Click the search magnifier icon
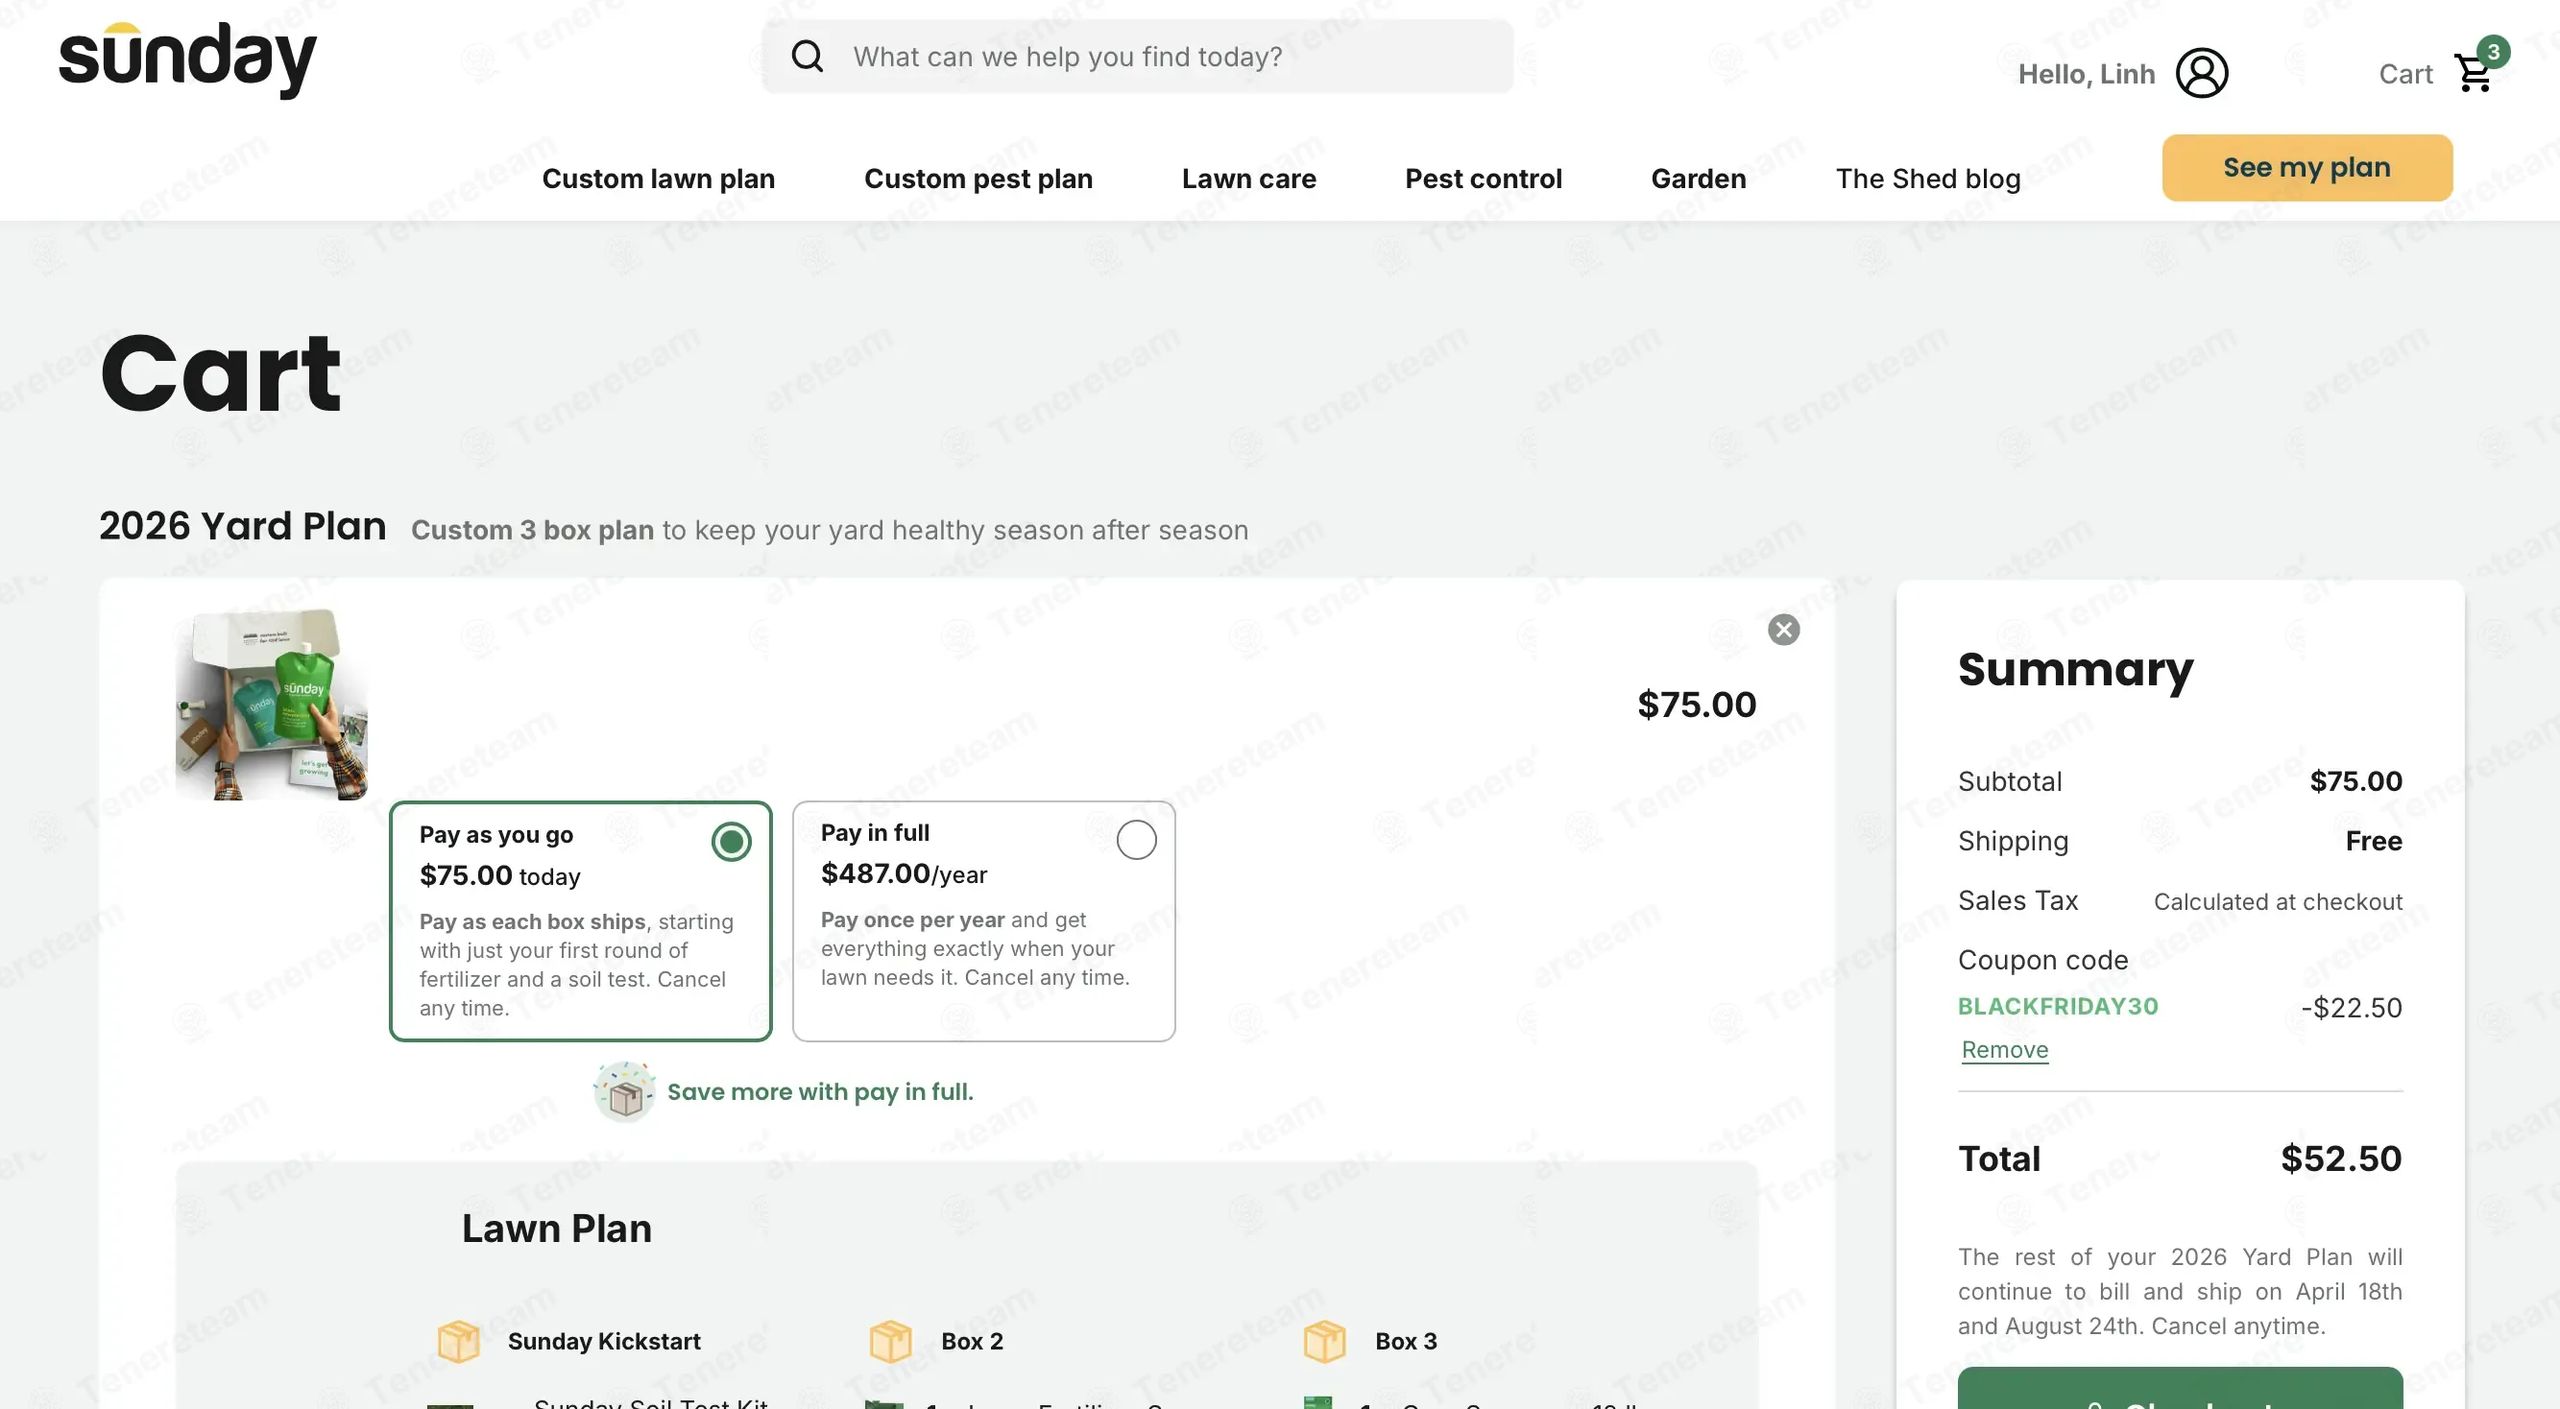This screenshot has width=2560, height=1409. point(807,57)
